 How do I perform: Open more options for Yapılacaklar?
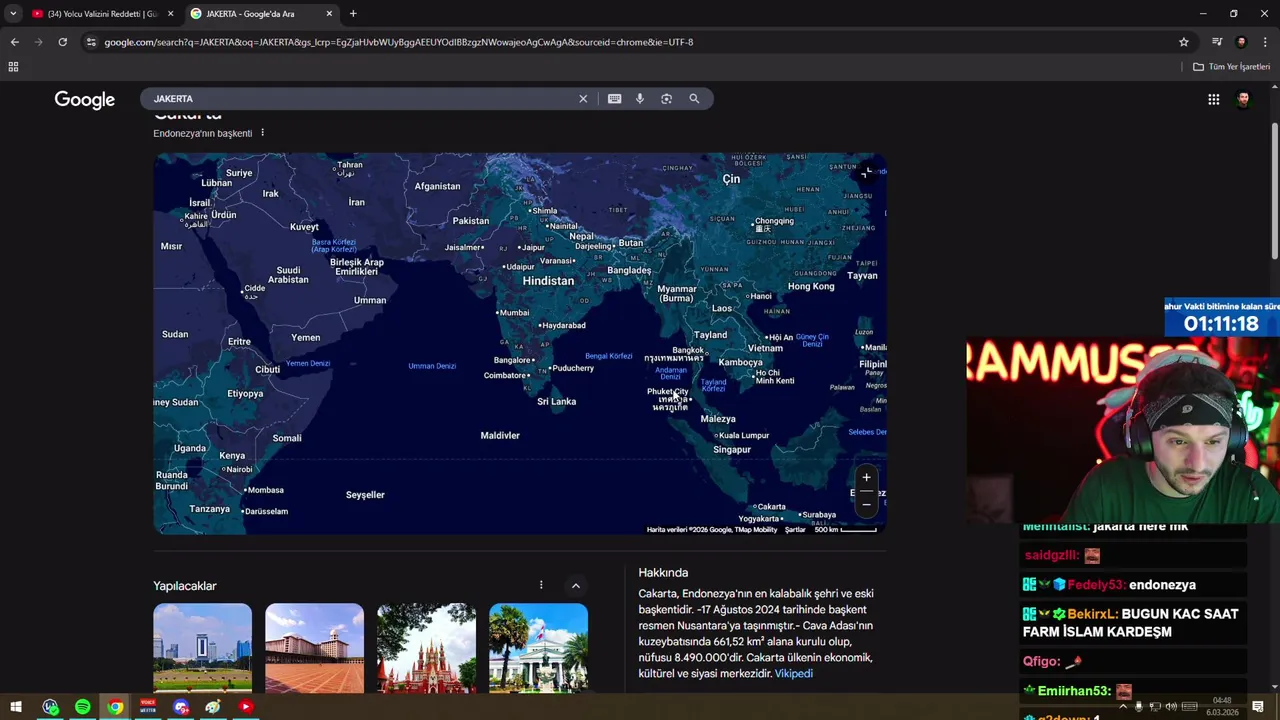pos(541,585)
